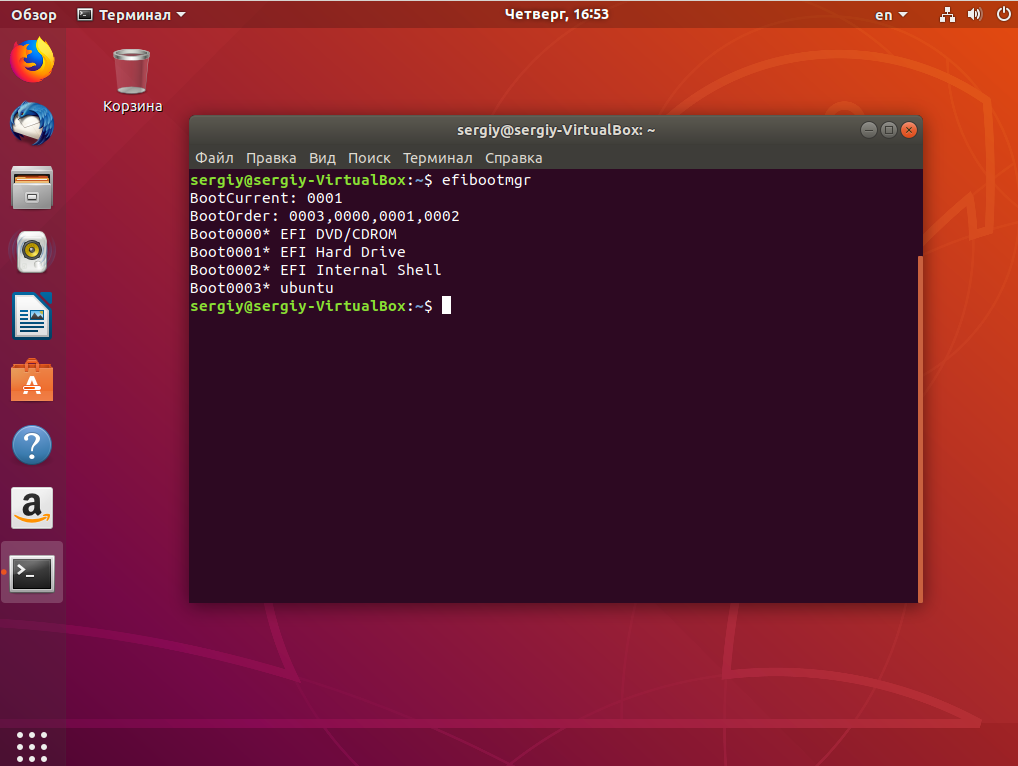The image size is (1018, 766).
Task: Select the Terminal icon in dock
Action: point(32,573)
